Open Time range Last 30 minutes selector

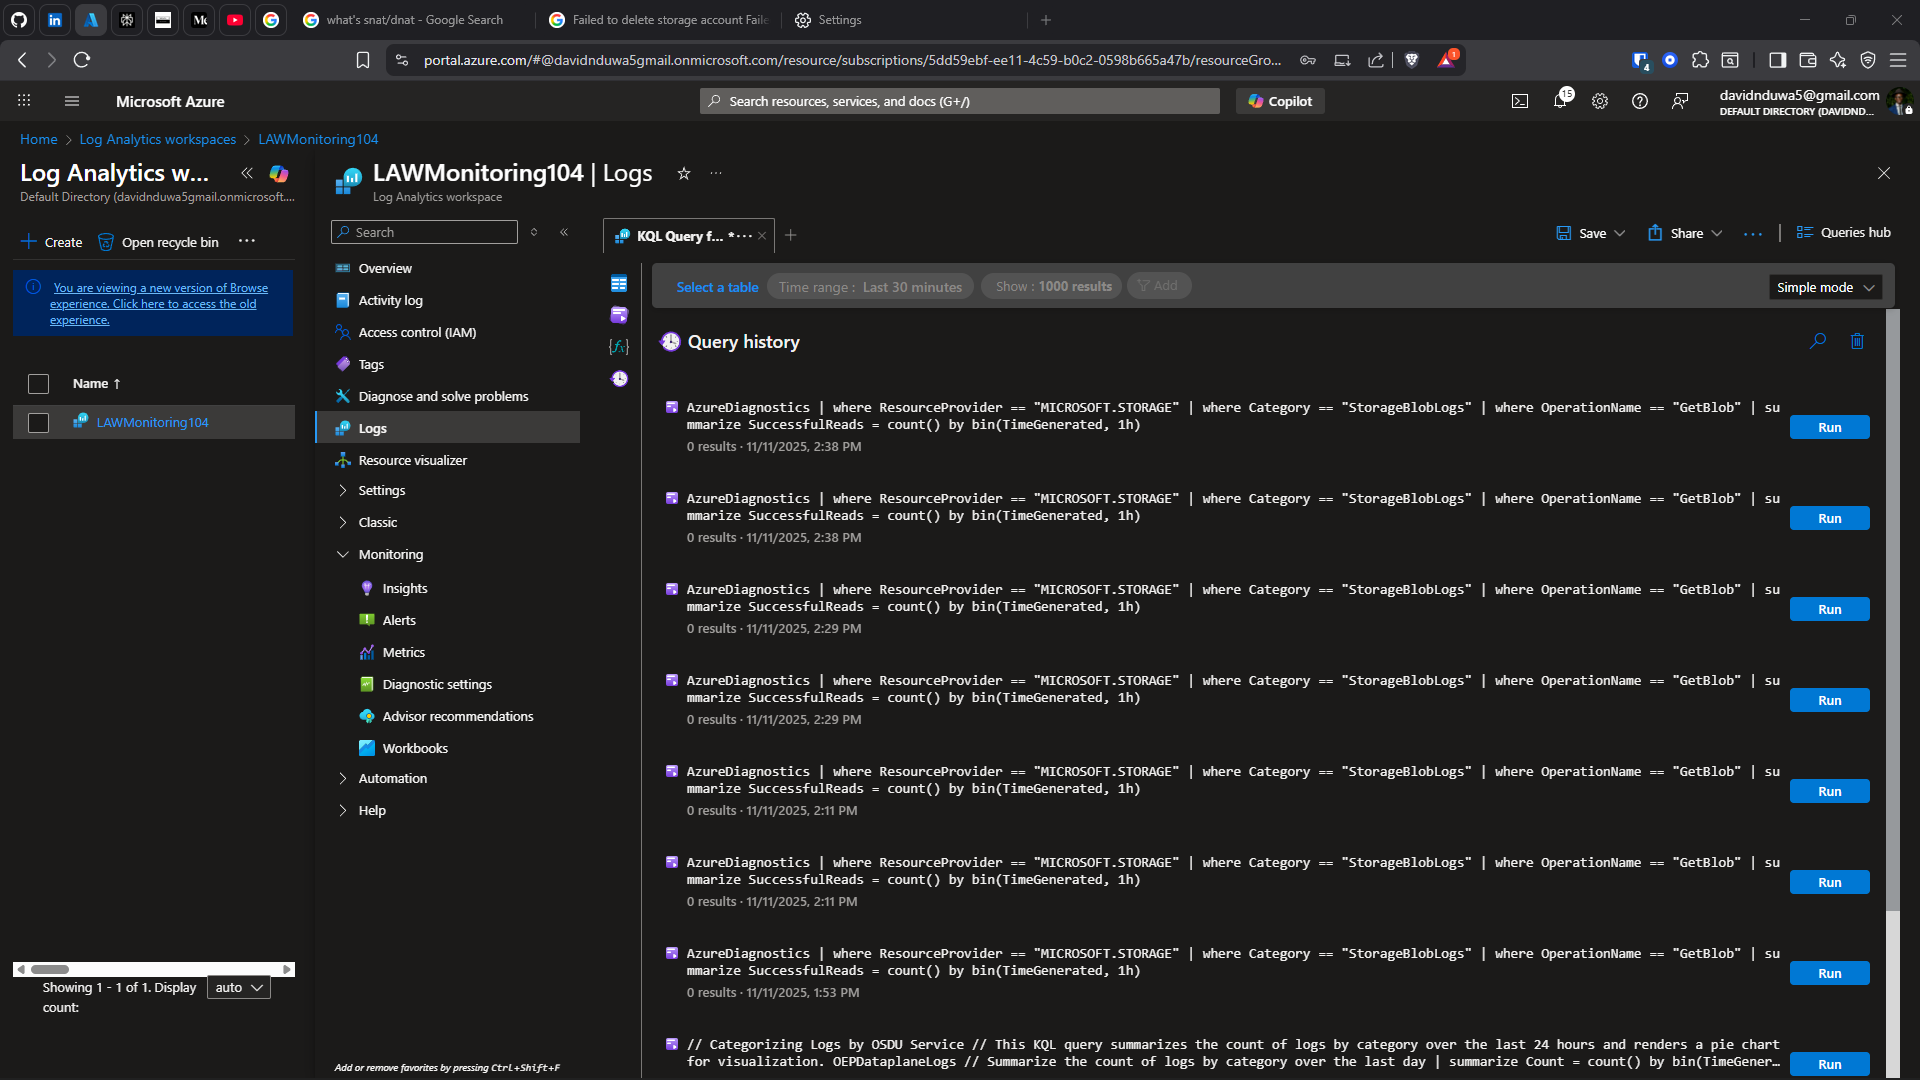coord(870,287)
